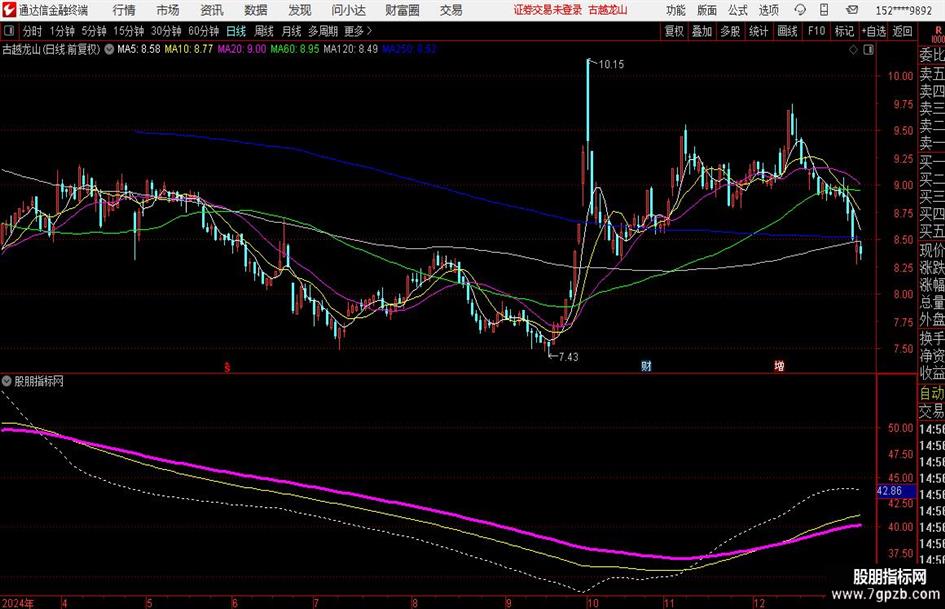Click the red S marker on the chart
Image resolution: width=945 pixels, height=609 pixels.
click(227, 367)
